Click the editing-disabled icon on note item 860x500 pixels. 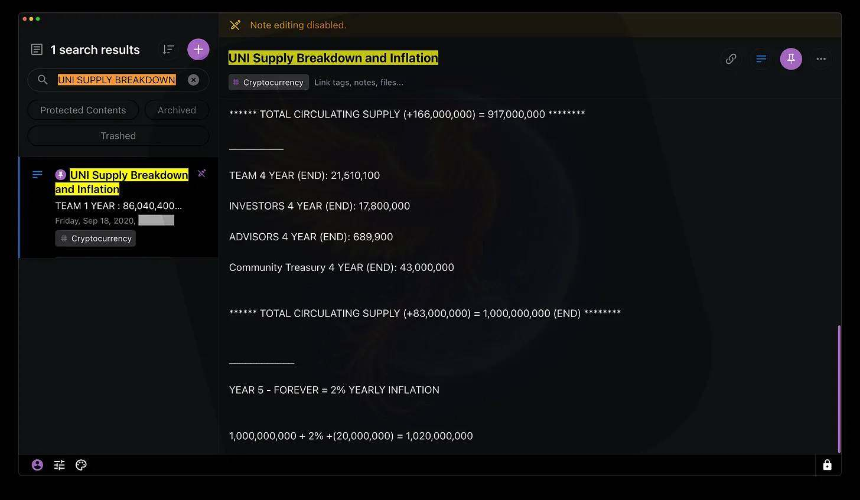click(201, 174)
